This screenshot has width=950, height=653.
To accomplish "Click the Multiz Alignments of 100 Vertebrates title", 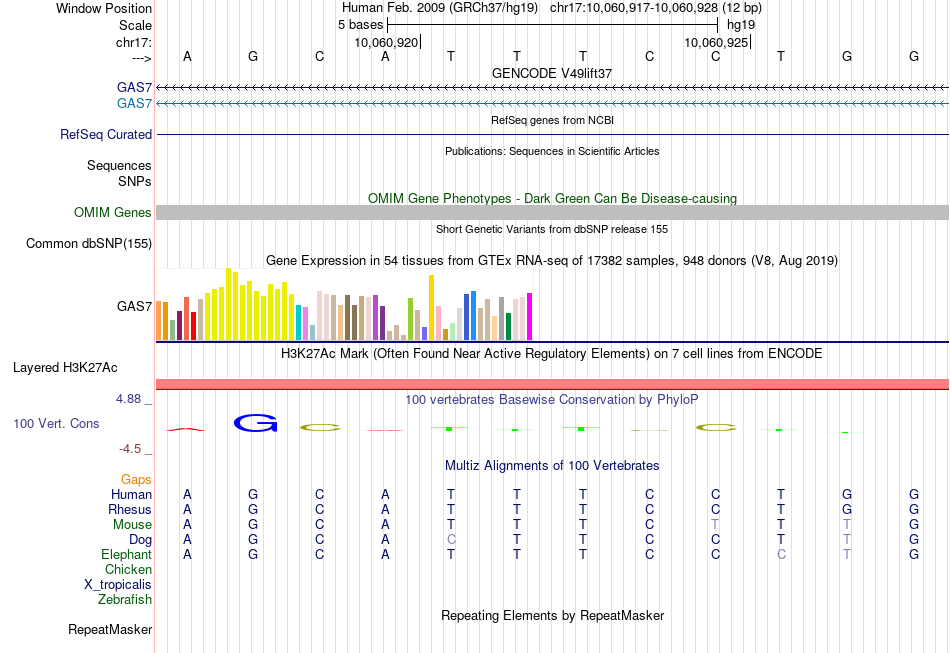I will point(552,465).
